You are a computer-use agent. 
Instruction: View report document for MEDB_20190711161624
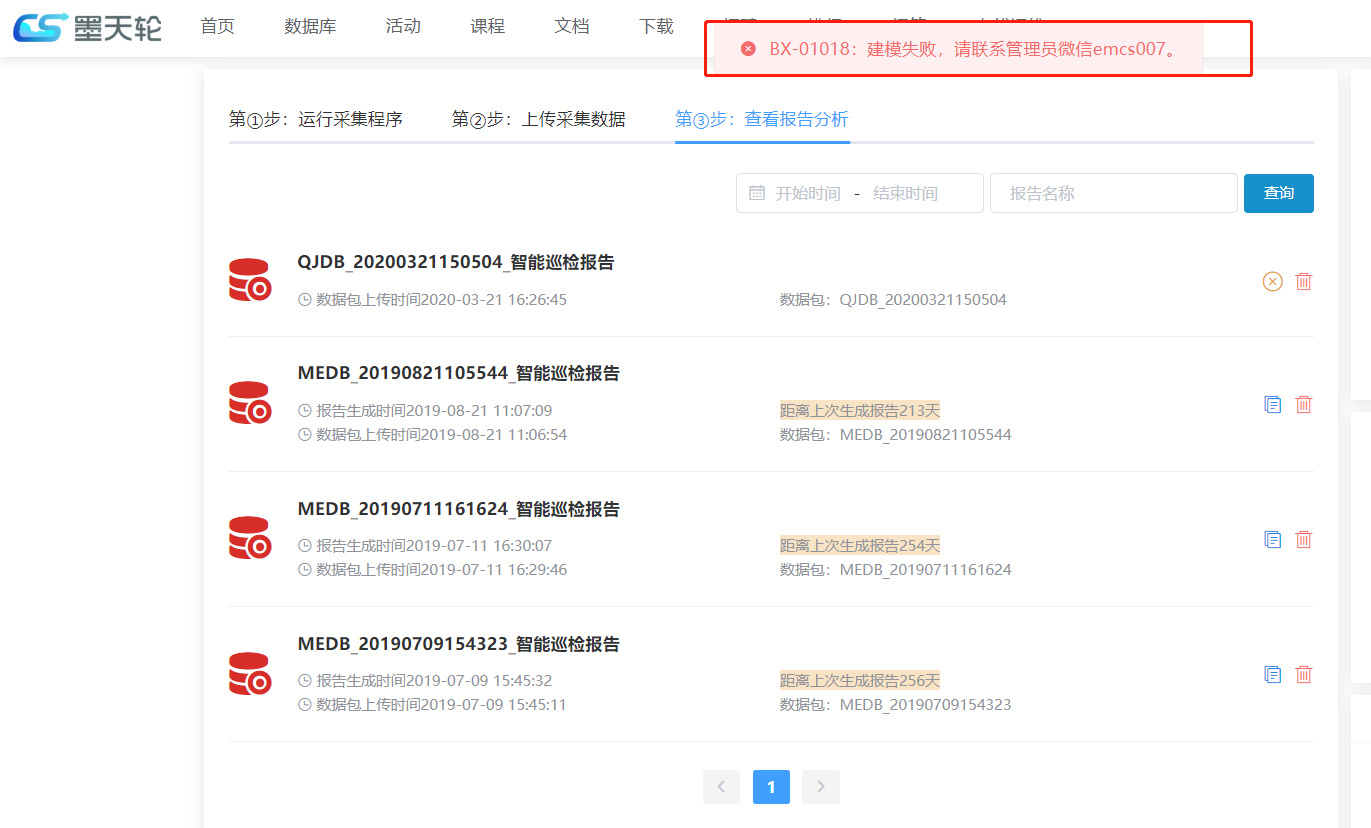tap(1272, 540)
